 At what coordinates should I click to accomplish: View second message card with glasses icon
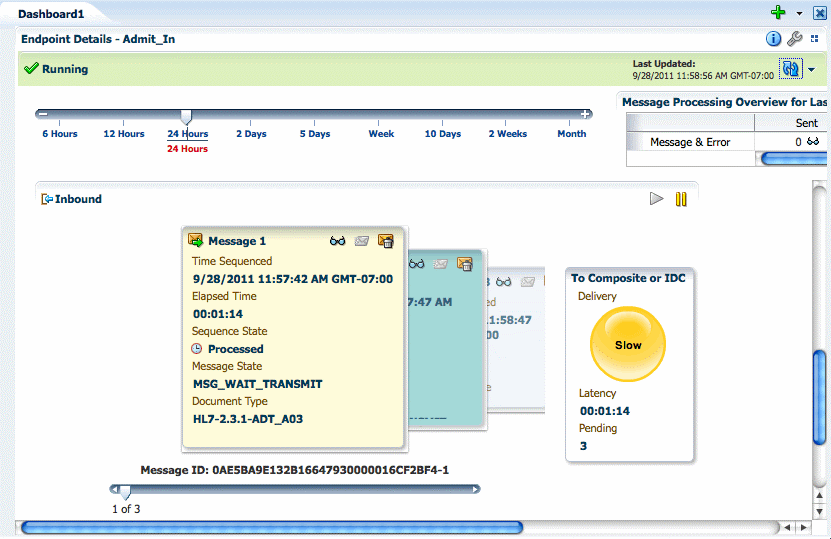[417, 263]
